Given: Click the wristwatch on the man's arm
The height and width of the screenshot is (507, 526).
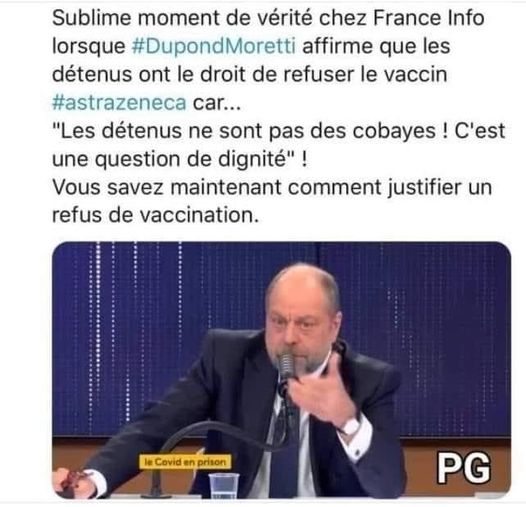Looking at the screenshot, I should pos(352,426).
